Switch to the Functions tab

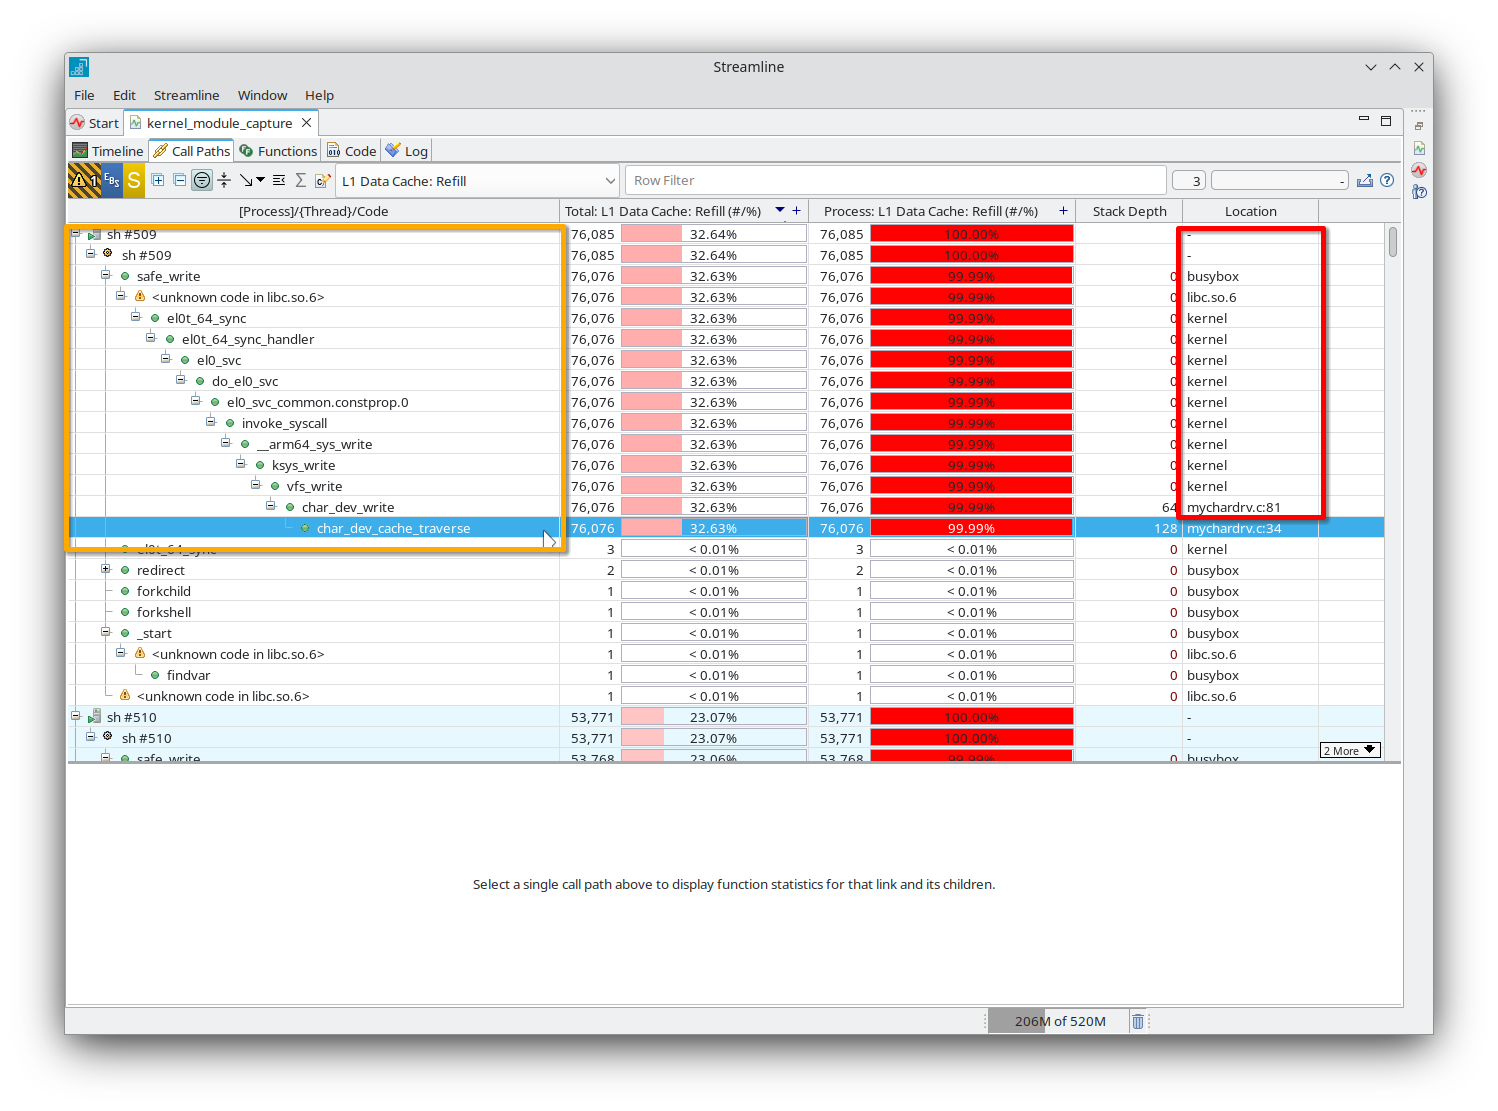click(278, 150)
